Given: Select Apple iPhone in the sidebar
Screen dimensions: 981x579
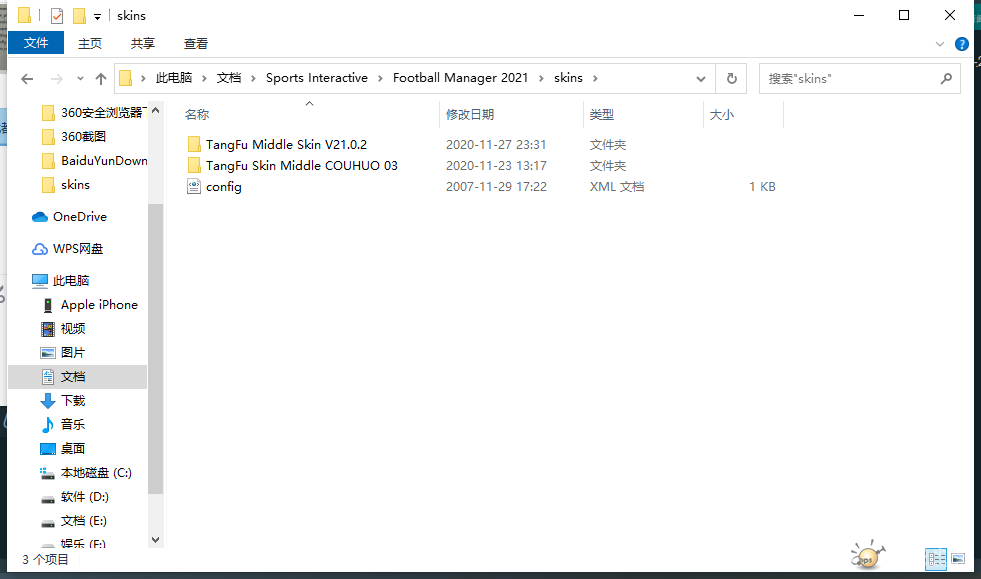Looking at the screenshot, I should point(99,305).
